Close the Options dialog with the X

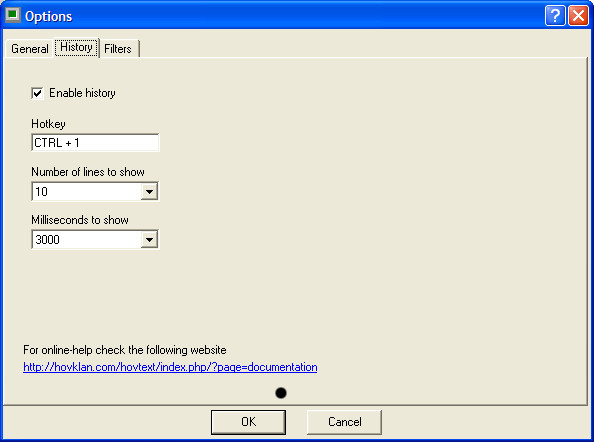[578, 16]
